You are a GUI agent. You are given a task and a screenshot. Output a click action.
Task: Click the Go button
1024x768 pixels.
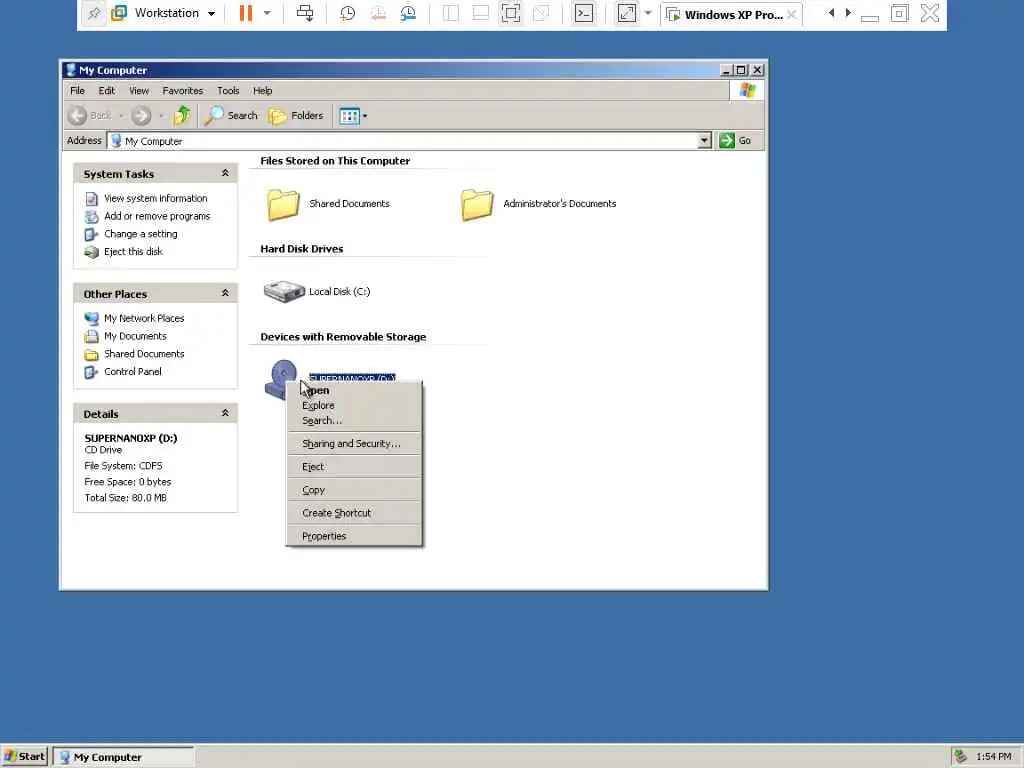click(x=735, y=140)
